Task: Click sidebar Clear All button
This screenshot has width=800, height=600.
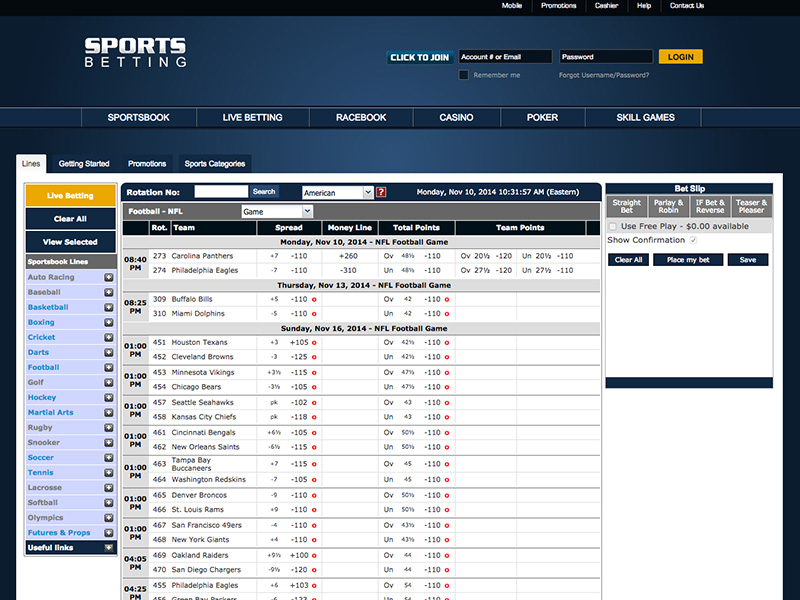Action: pos(70,219)
